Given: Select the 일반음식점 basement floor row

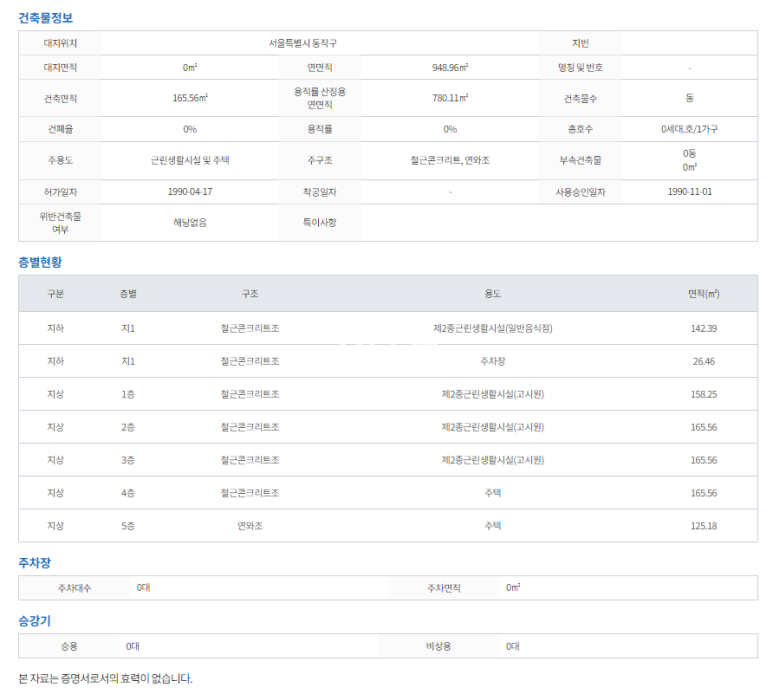Looking at the screenshot, I should click(492, 328).
